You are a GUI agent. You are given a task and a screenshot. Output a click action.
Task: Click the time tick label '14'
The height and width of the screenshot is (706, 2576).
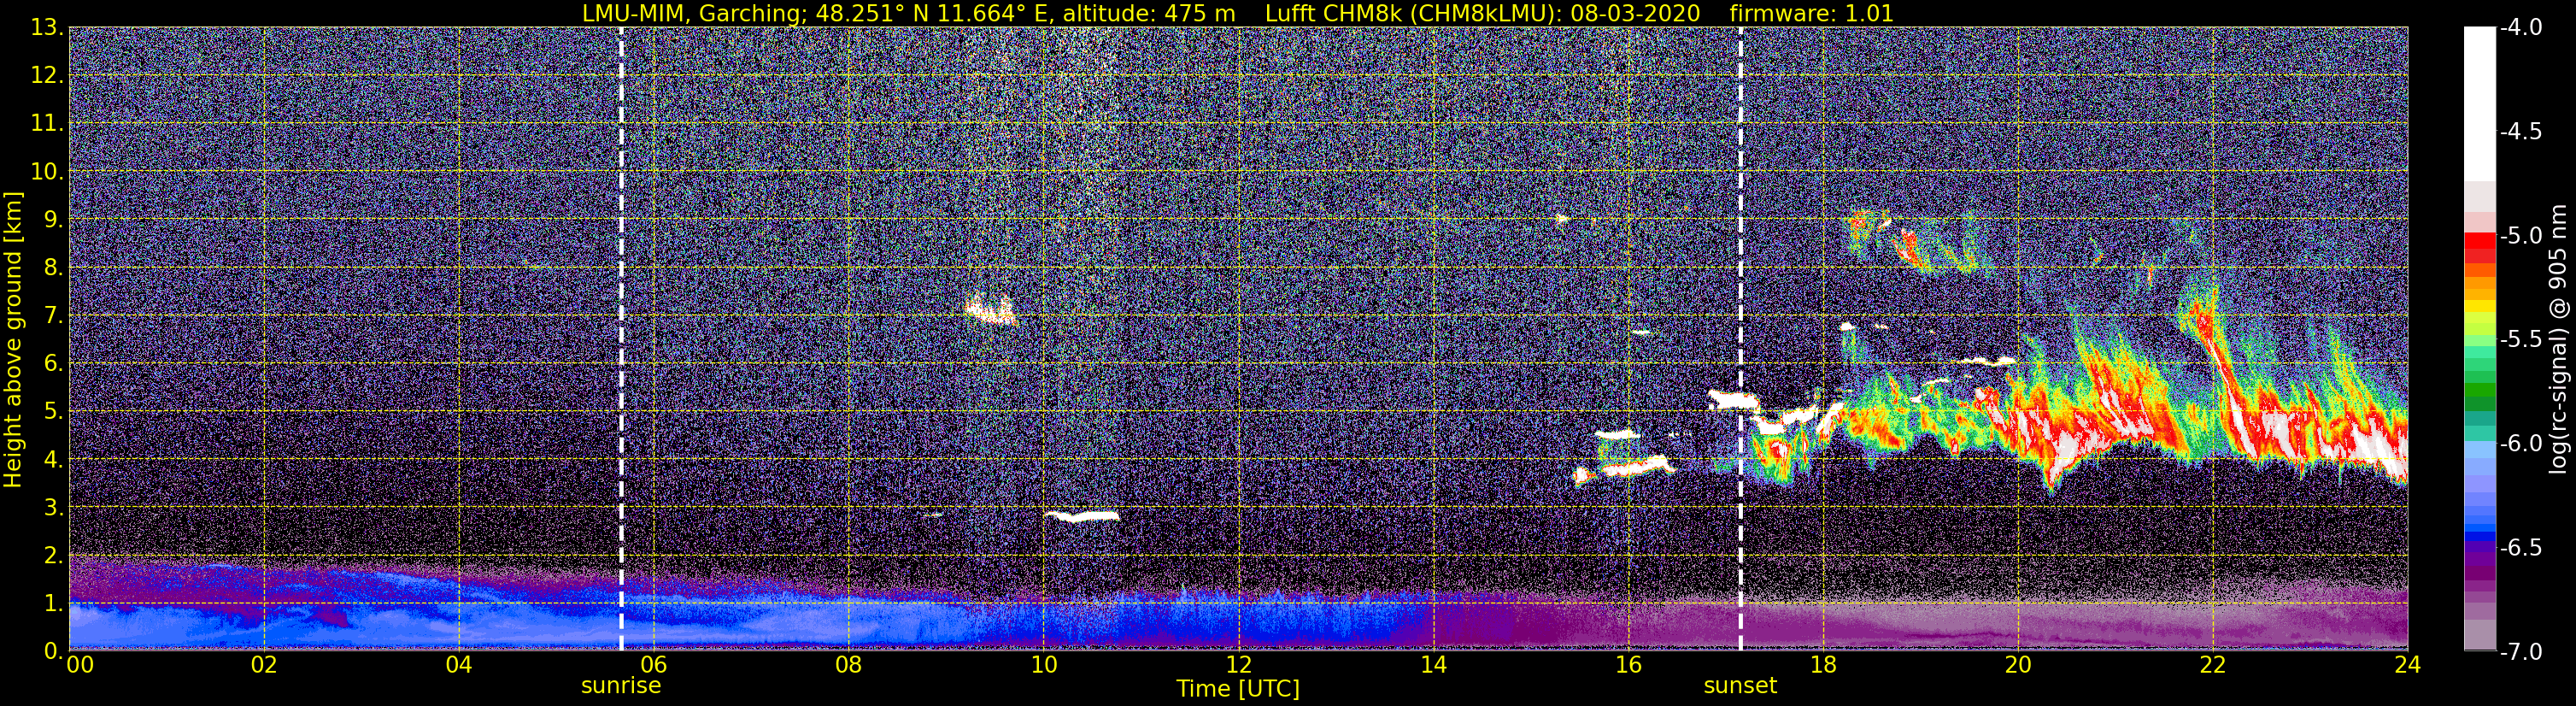[1433, 665]
